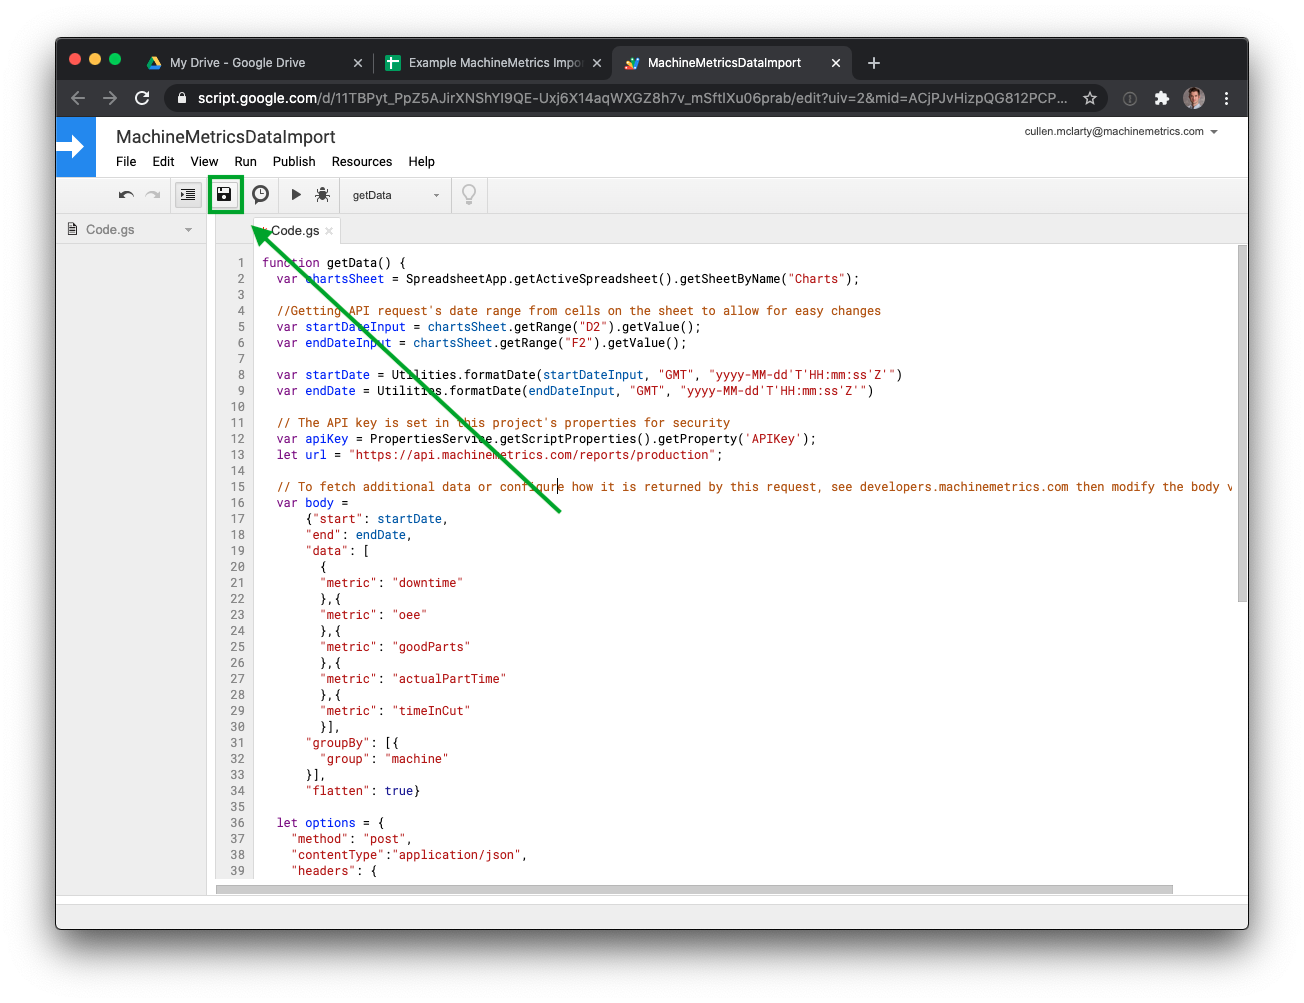1304x1003 pixels.
Task: Open Chrome three-dot menu
Action: (1226, 98)
